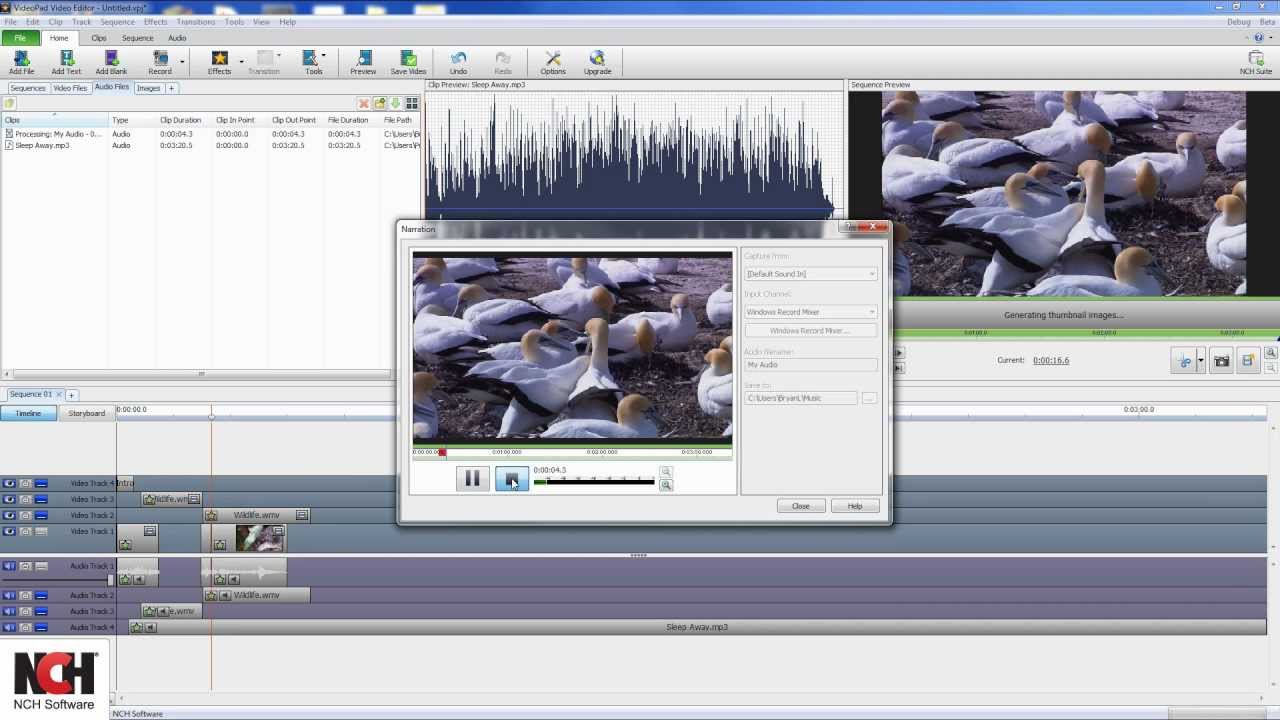Click the Upgrade icon
This screenshot has height=720, width=1280.
tap(597, 63)
